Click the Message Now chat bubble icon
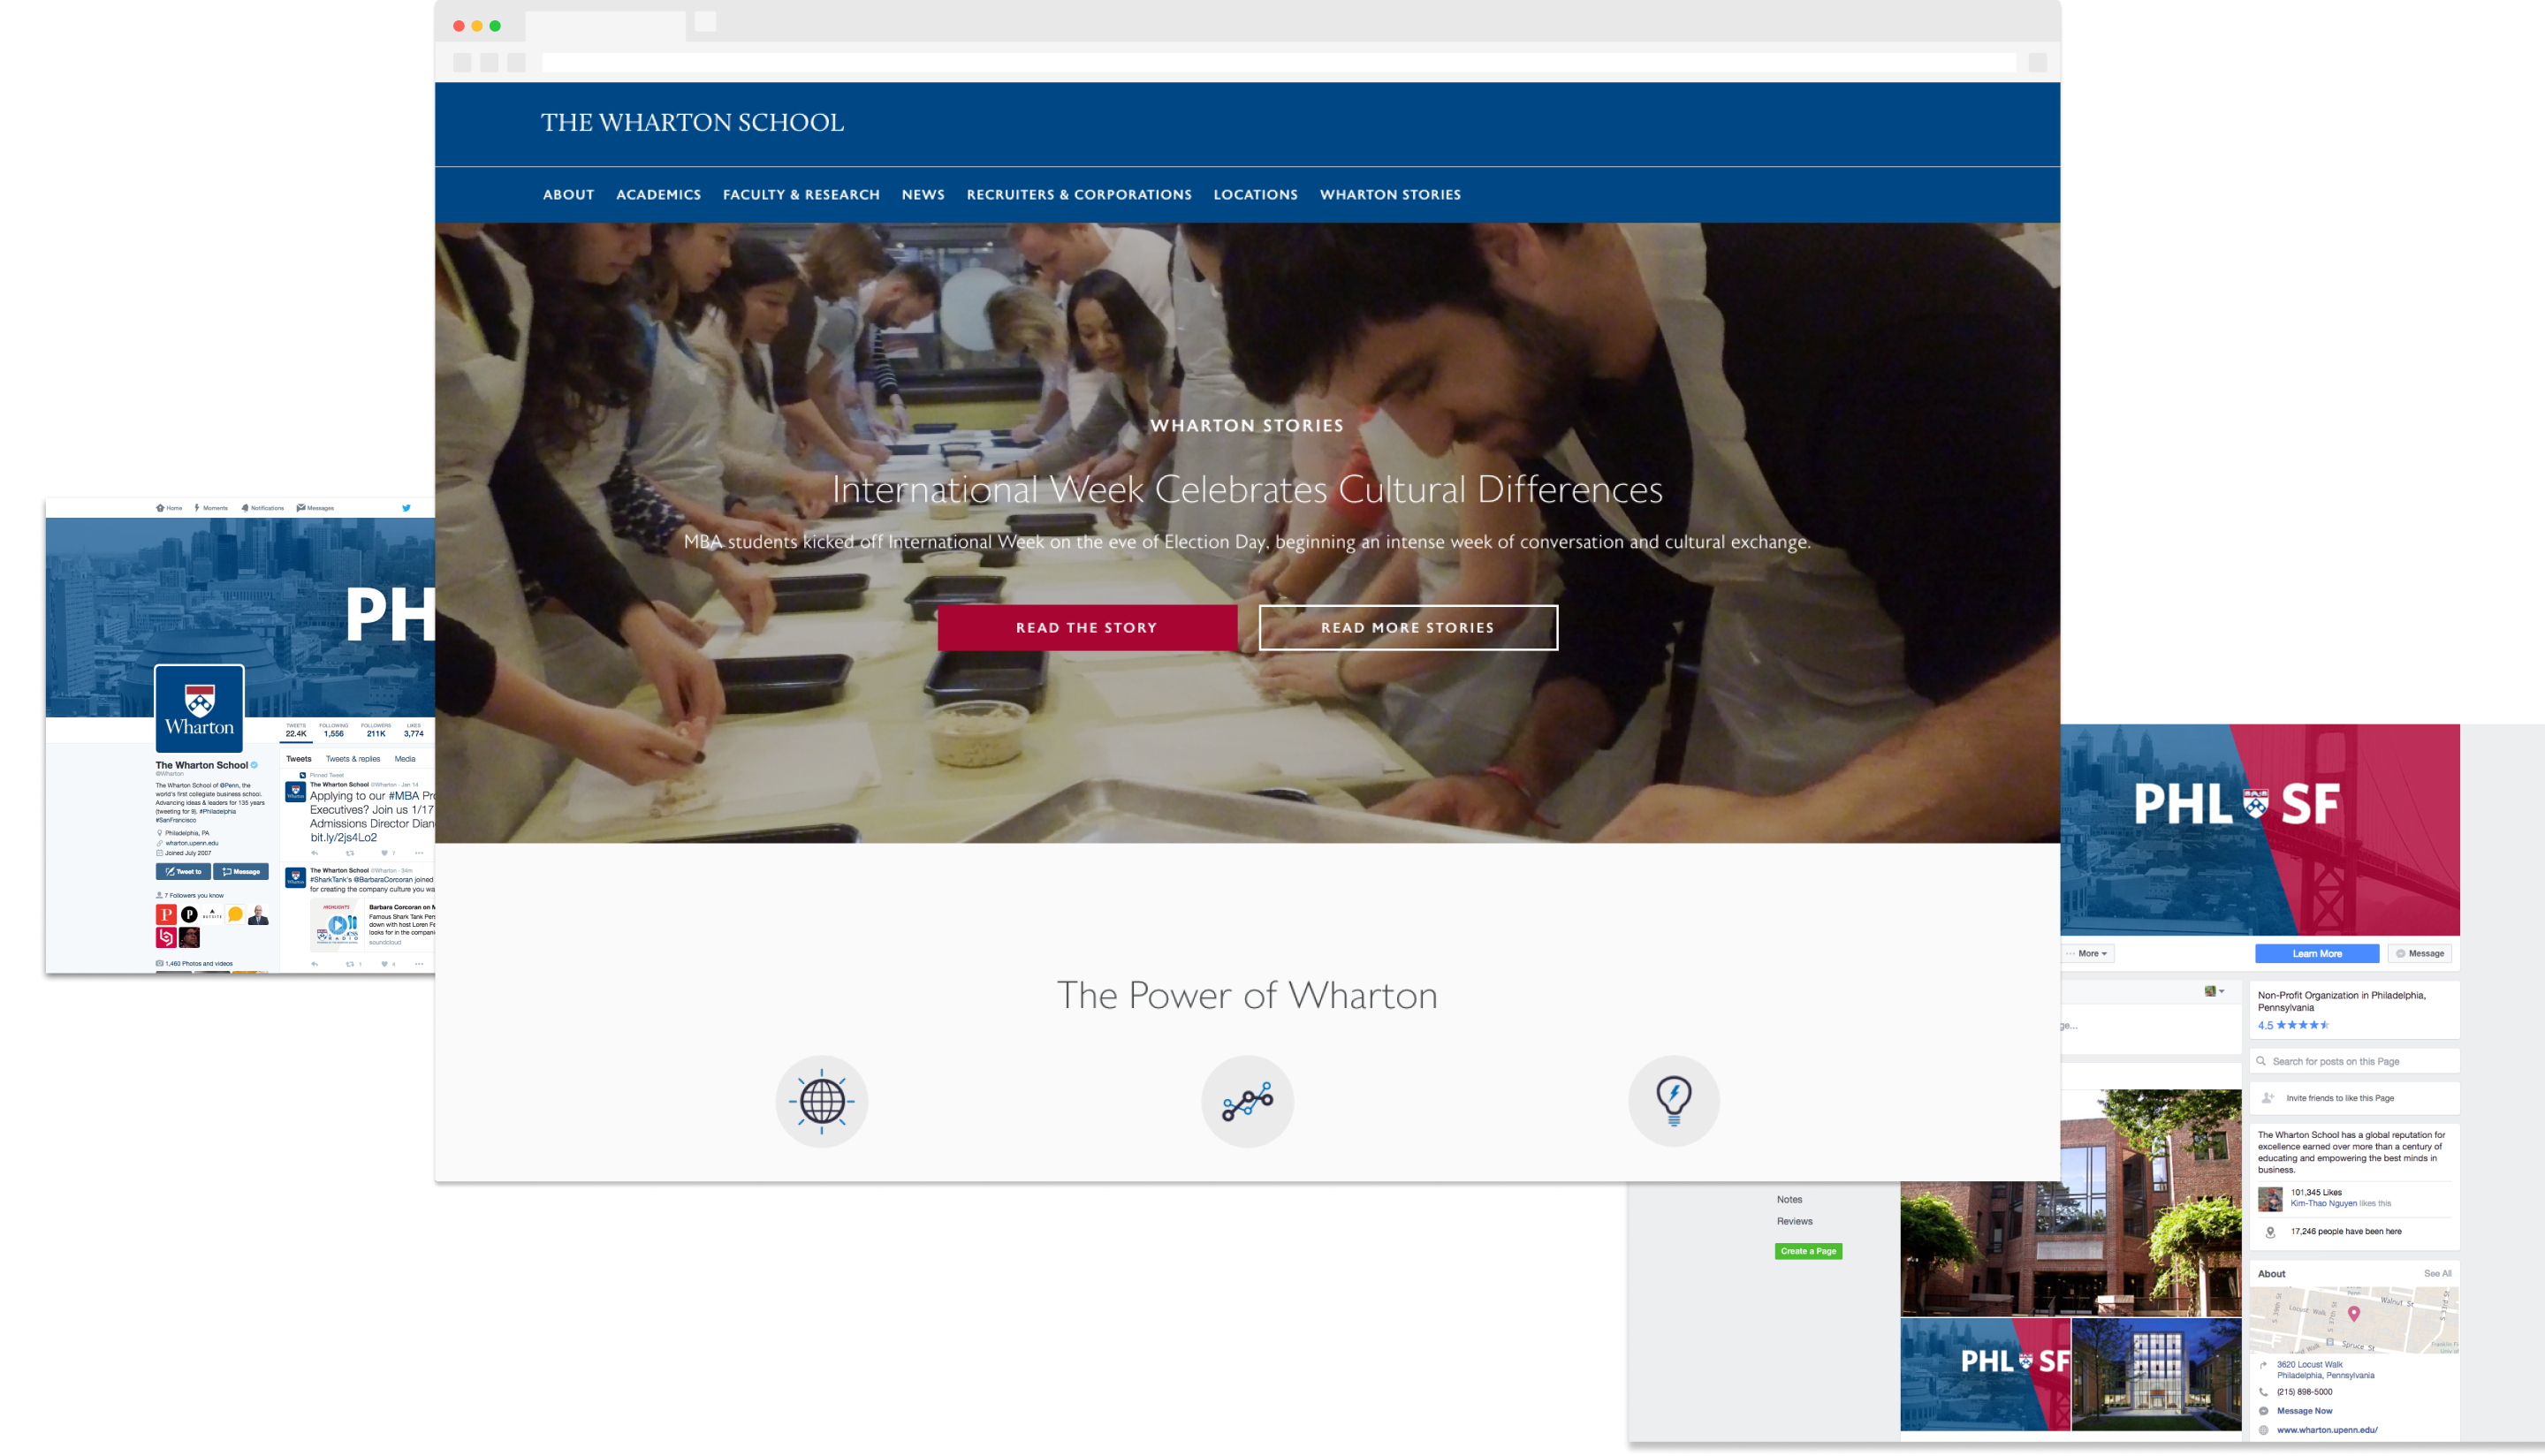 [2264, 1411]
